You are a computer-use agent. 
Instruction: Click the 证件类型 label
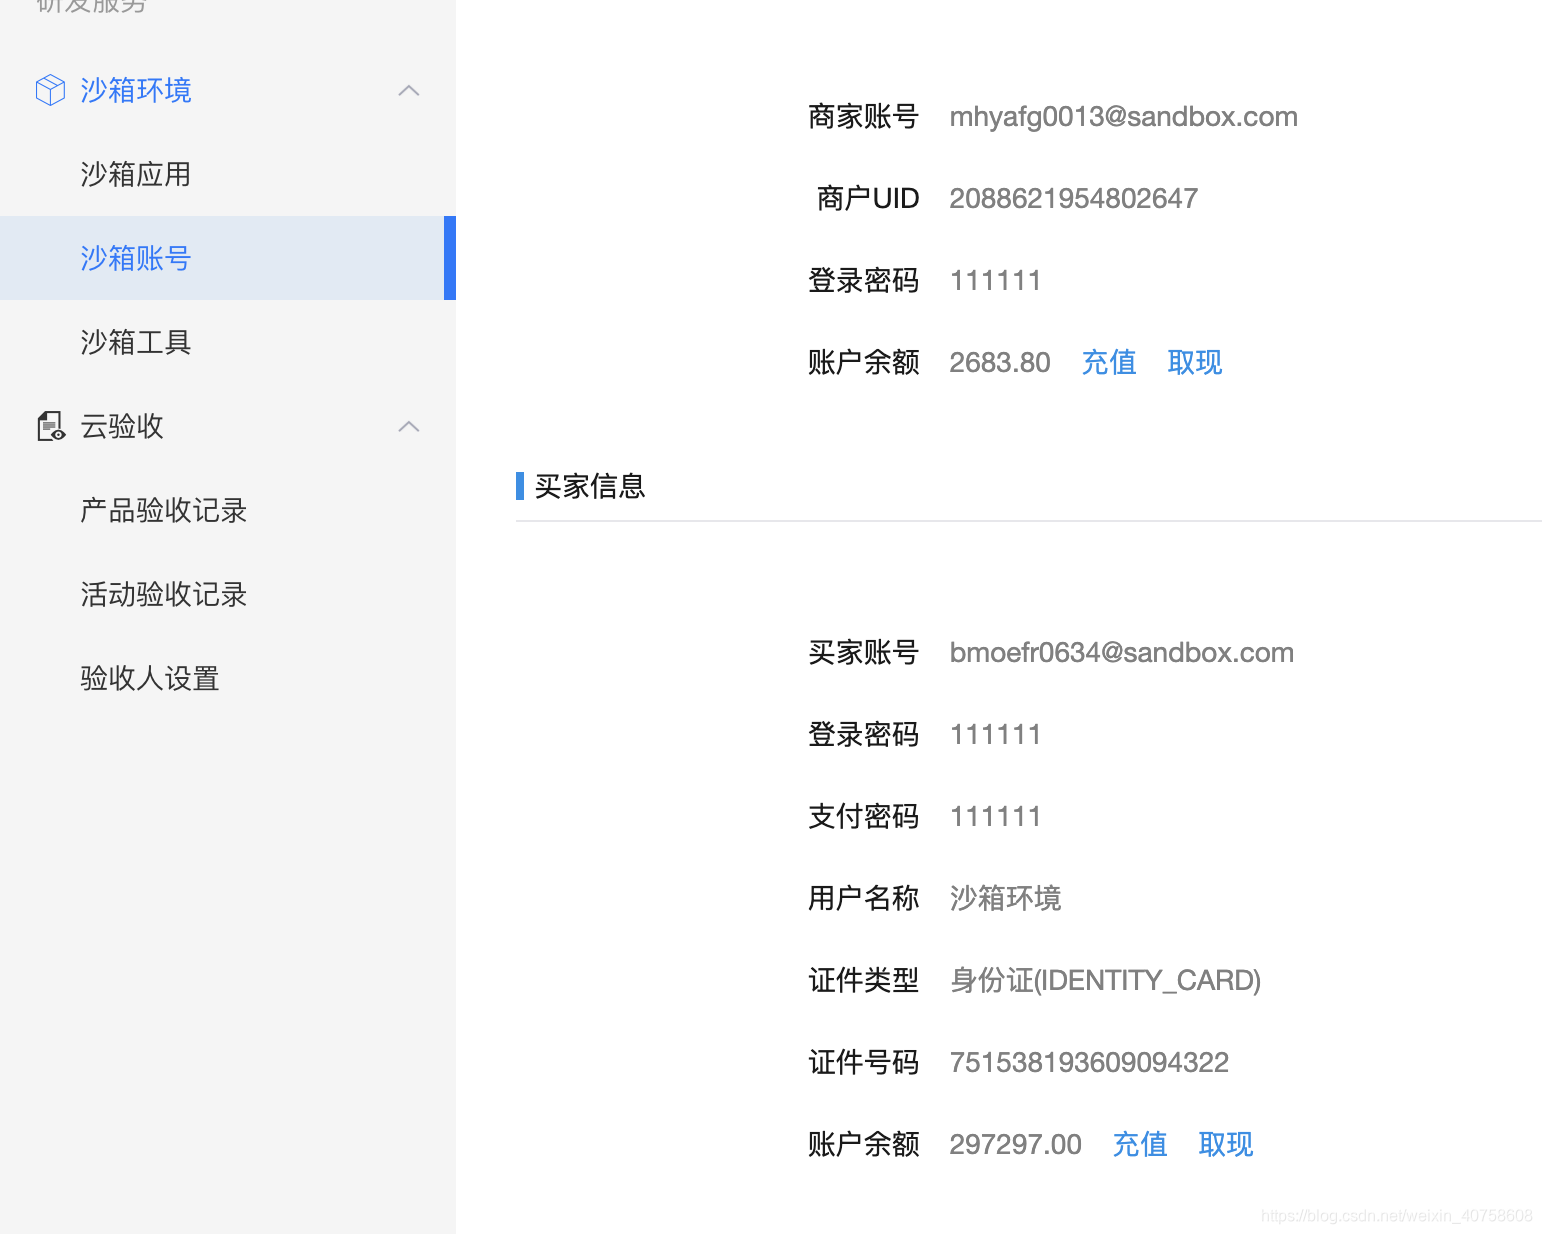[x=863, y=980]
